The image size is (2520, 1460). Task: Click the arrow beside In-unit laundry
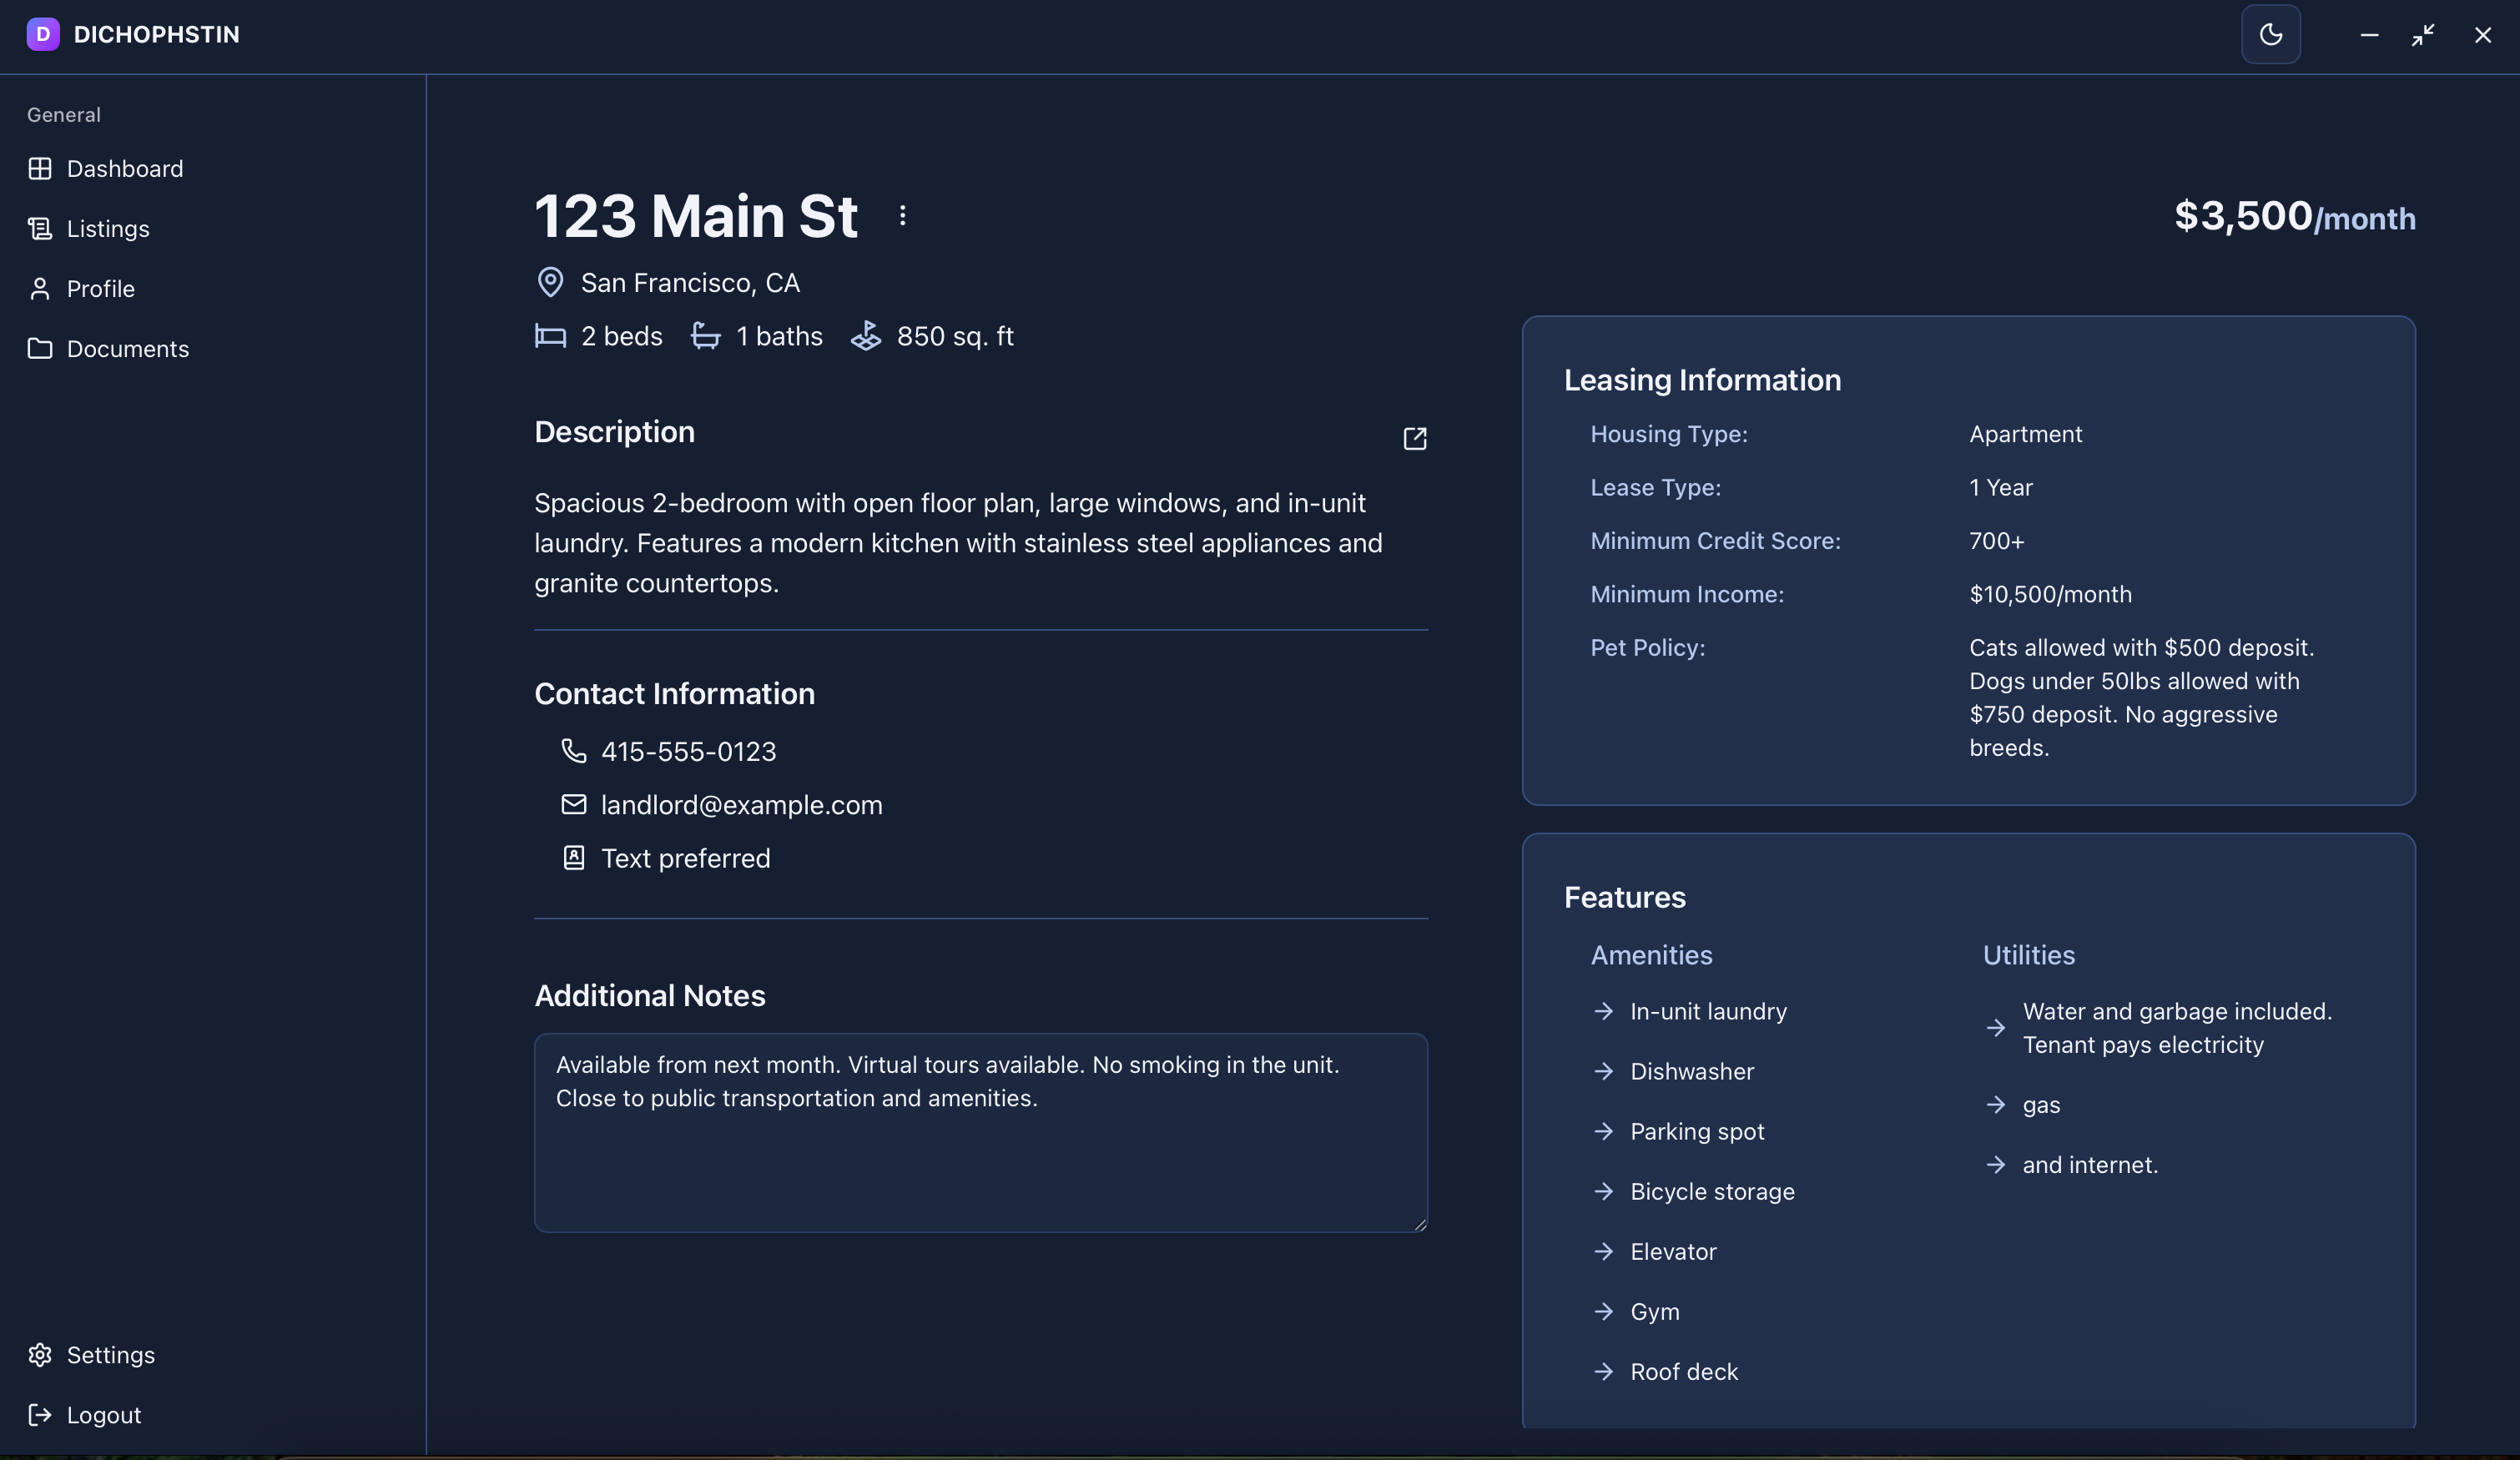coord(1603,1011)
